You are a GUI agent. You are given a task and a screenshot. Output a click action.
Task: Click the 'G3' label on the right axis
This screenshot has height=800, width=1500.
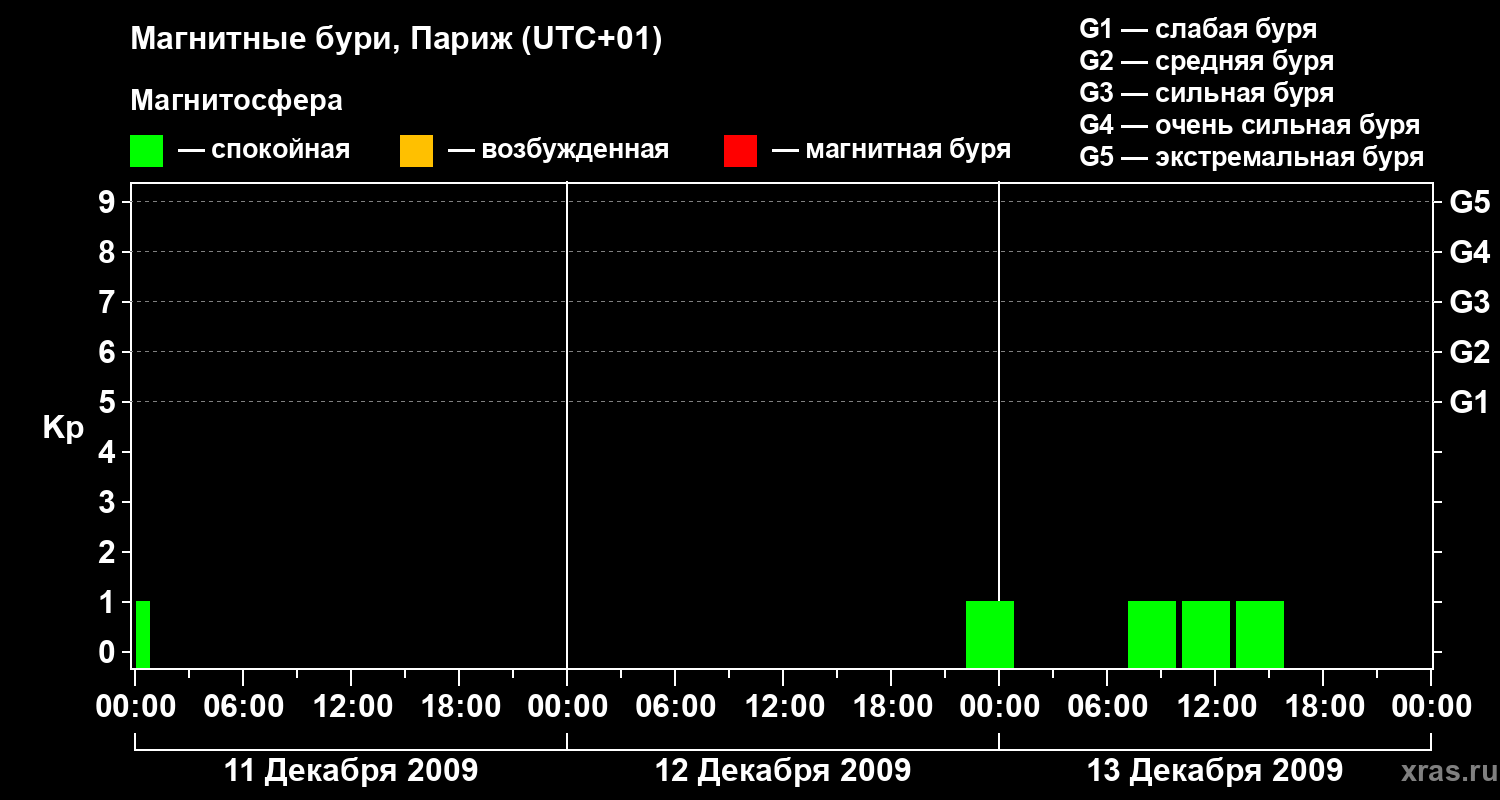[1470, 303]
